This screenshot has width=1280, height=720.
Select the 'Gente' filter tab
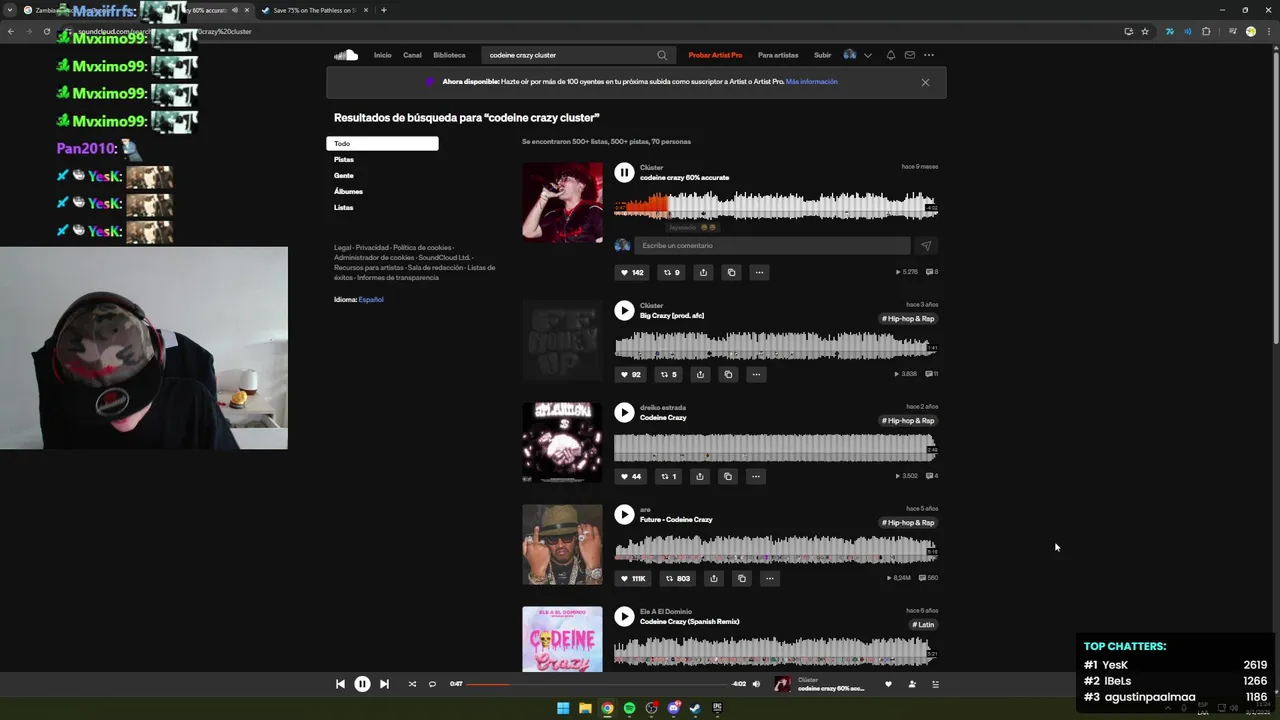pos(344,175)
